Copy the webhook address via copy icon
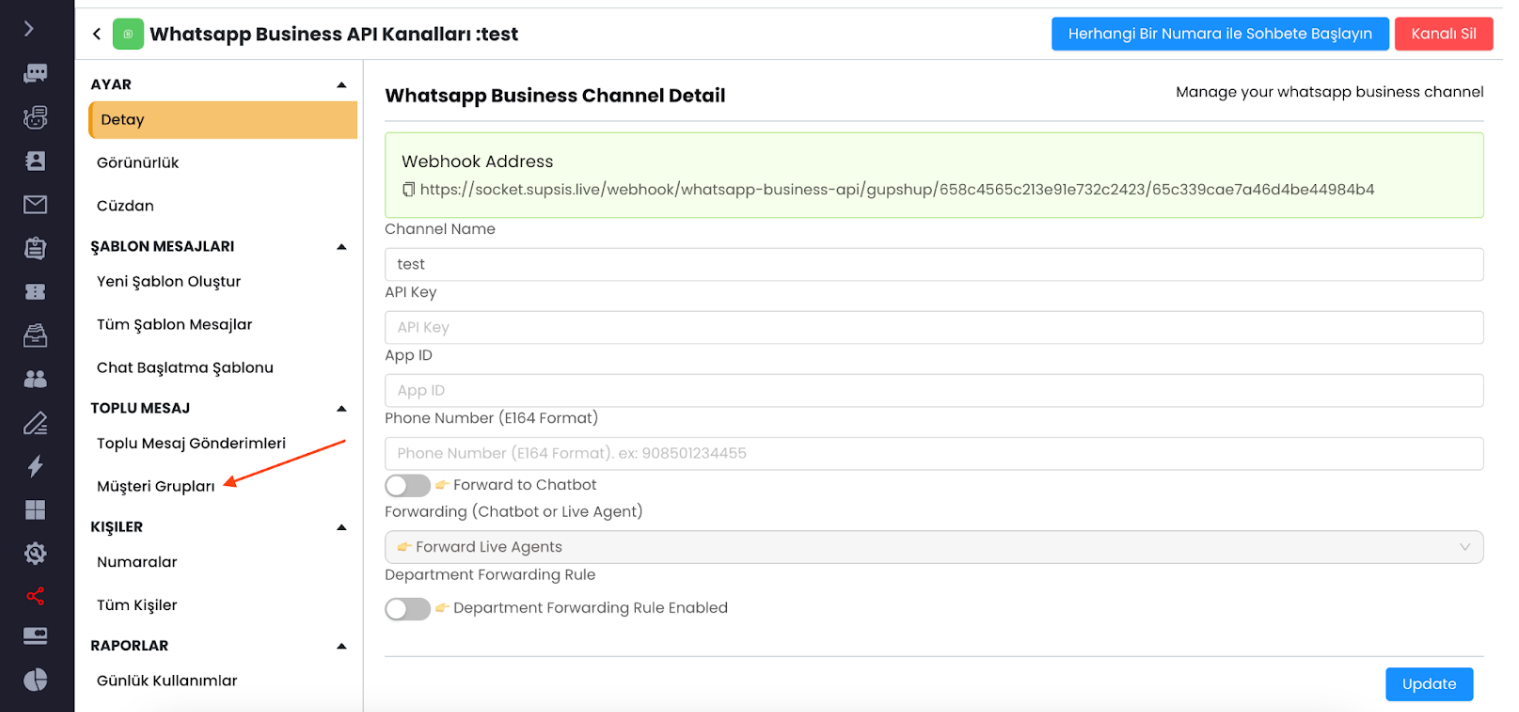Viewport: 1519px width, 712px height. [x=408, y=189]
